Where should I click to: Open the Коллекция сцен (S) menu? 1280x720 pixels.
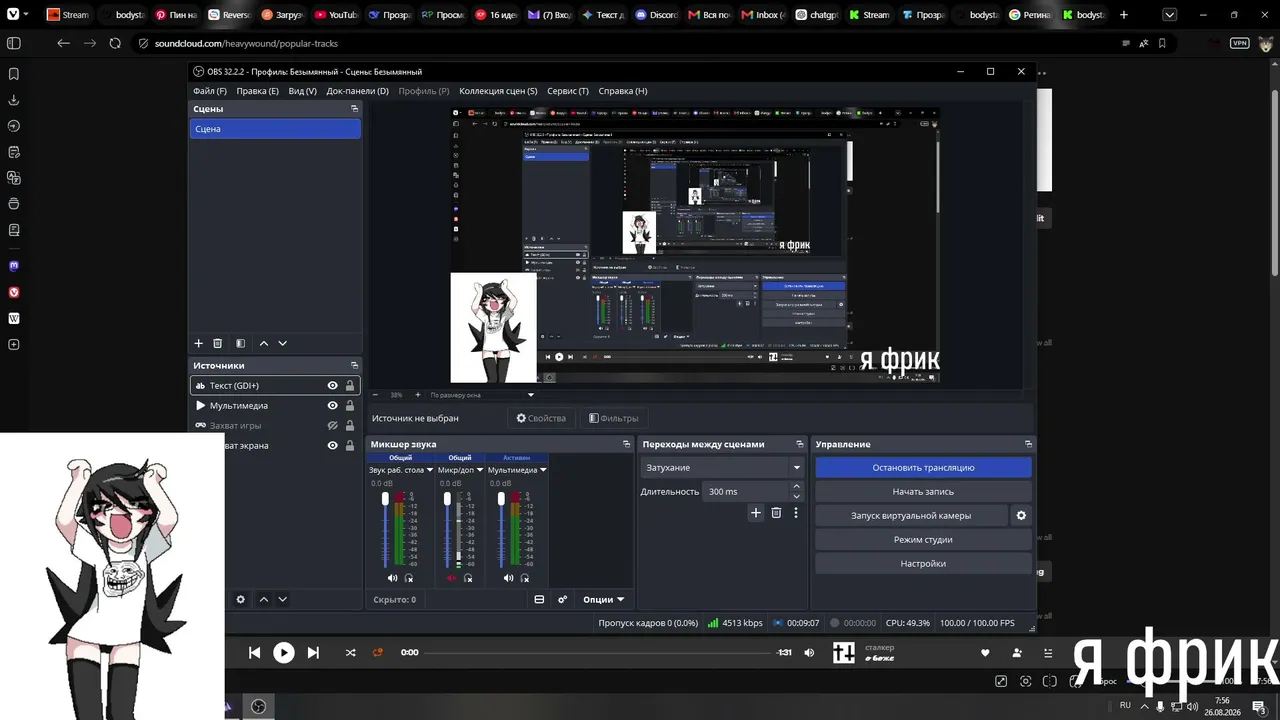coord(498,91)
